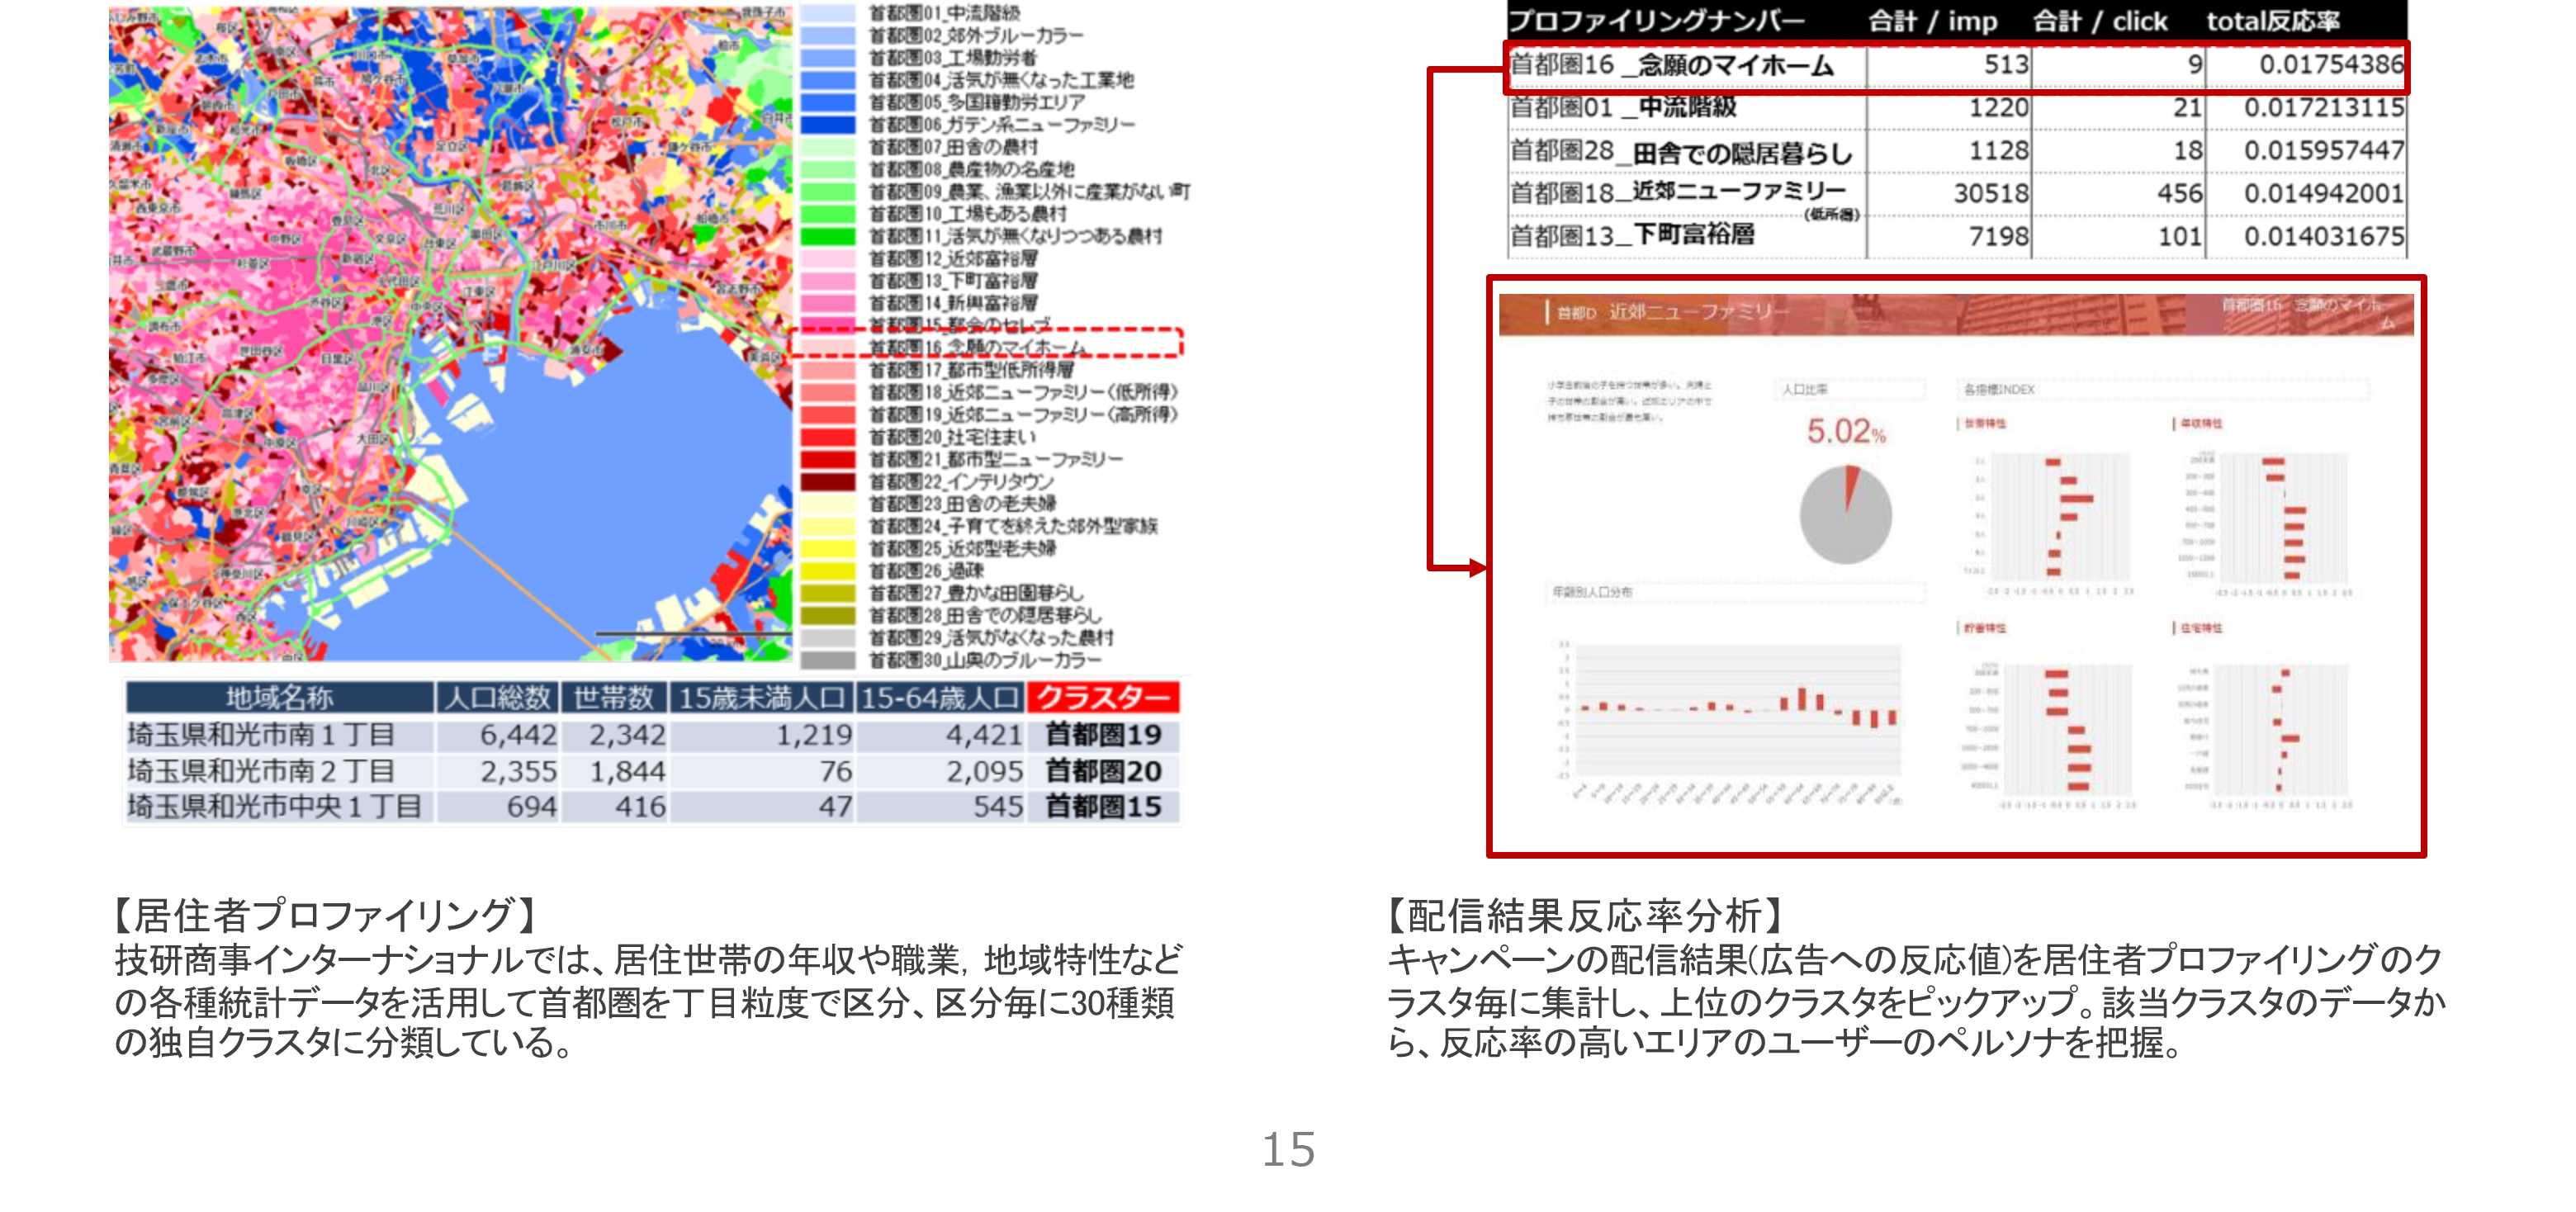The height and width of the screenshot is (1212, 2576).
Task: Click the クラスター red column header
Action: pos(1102,697)
